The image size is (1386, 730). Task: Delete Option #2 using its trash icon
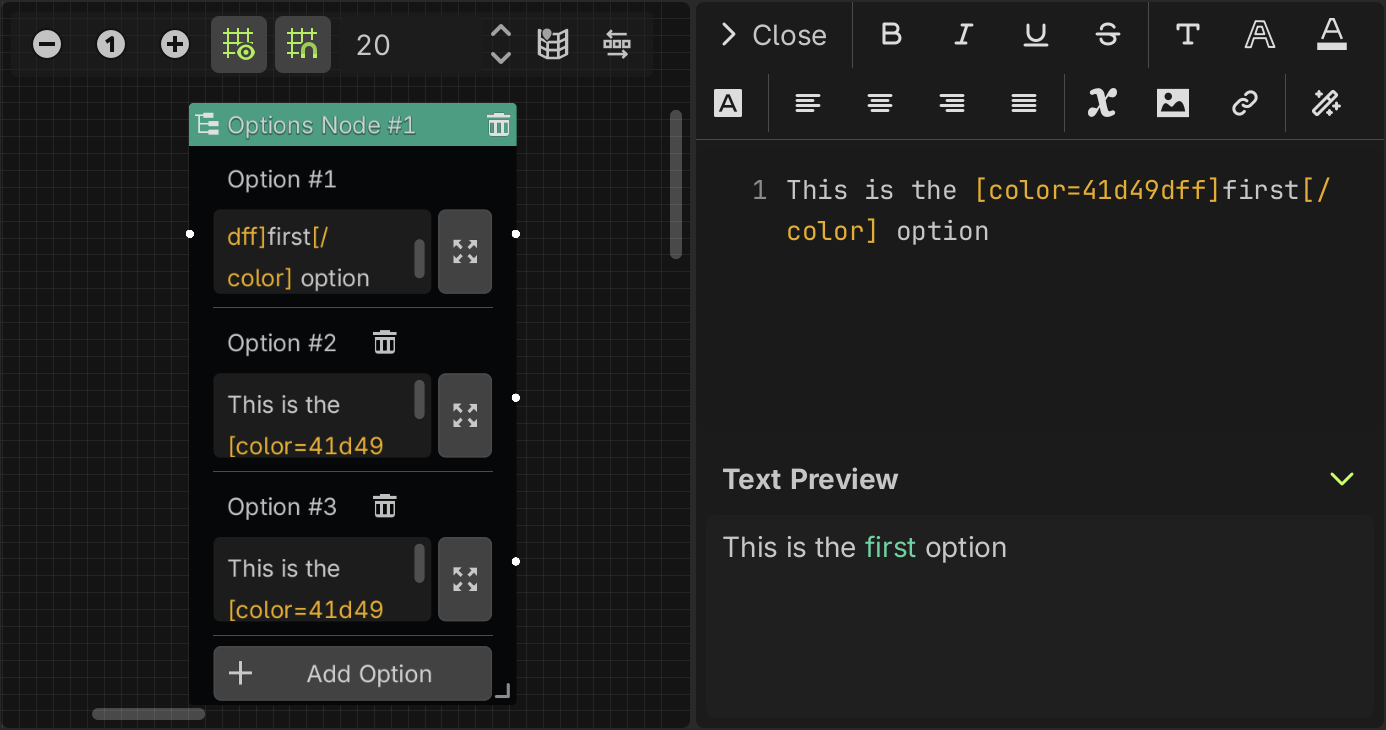384,342
